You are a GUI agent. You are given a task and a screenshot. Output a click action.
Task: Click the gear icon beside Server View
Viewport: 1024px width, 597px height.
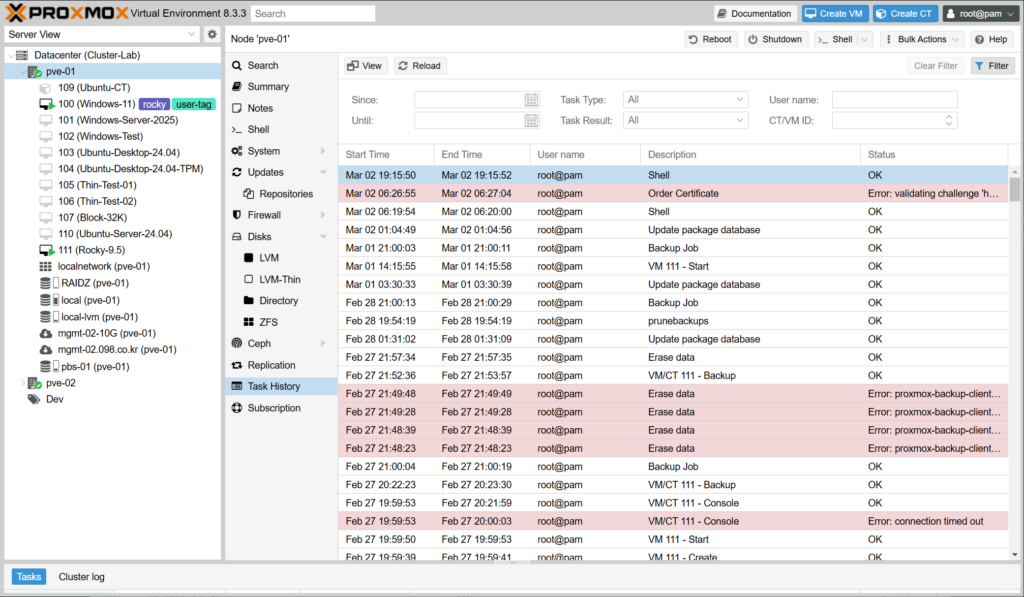pos(212,35)
